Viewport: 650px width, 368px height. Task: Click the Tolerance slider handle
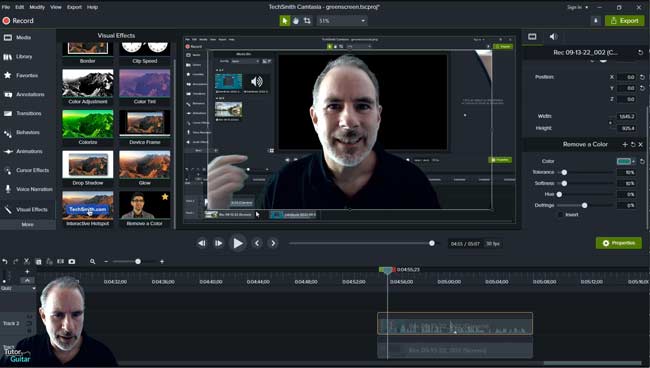pyautogui.click(x=564, y=172)
